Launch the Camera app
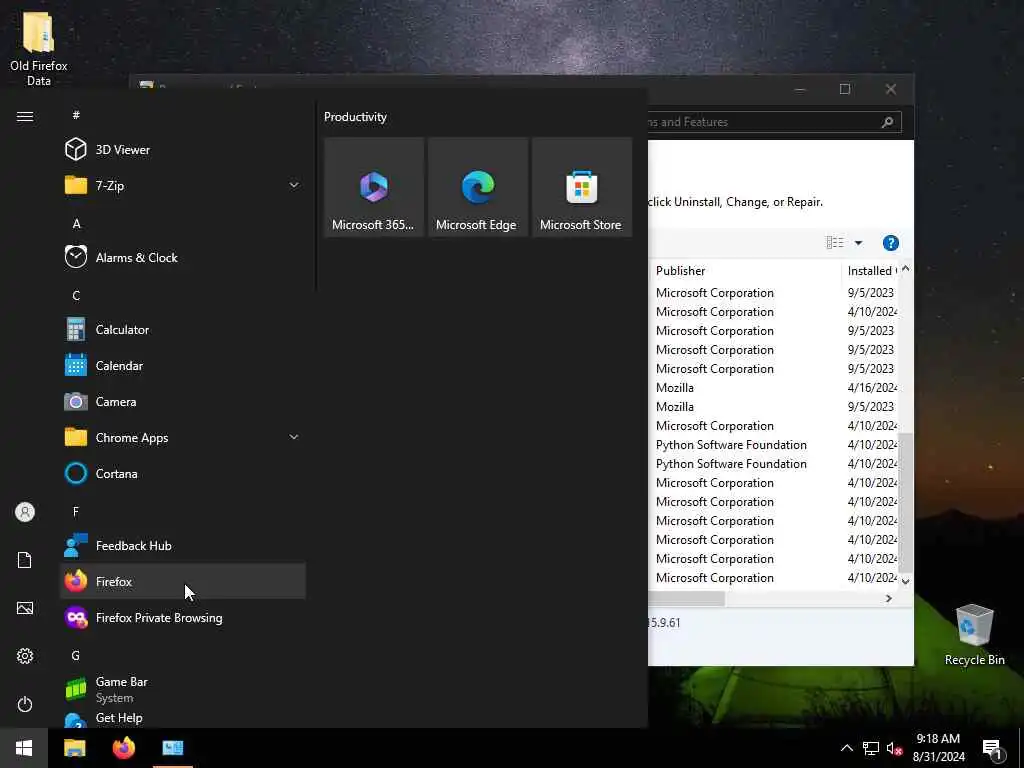The image size is (1024, 768). pyautogui.click(x=183, y=402)
